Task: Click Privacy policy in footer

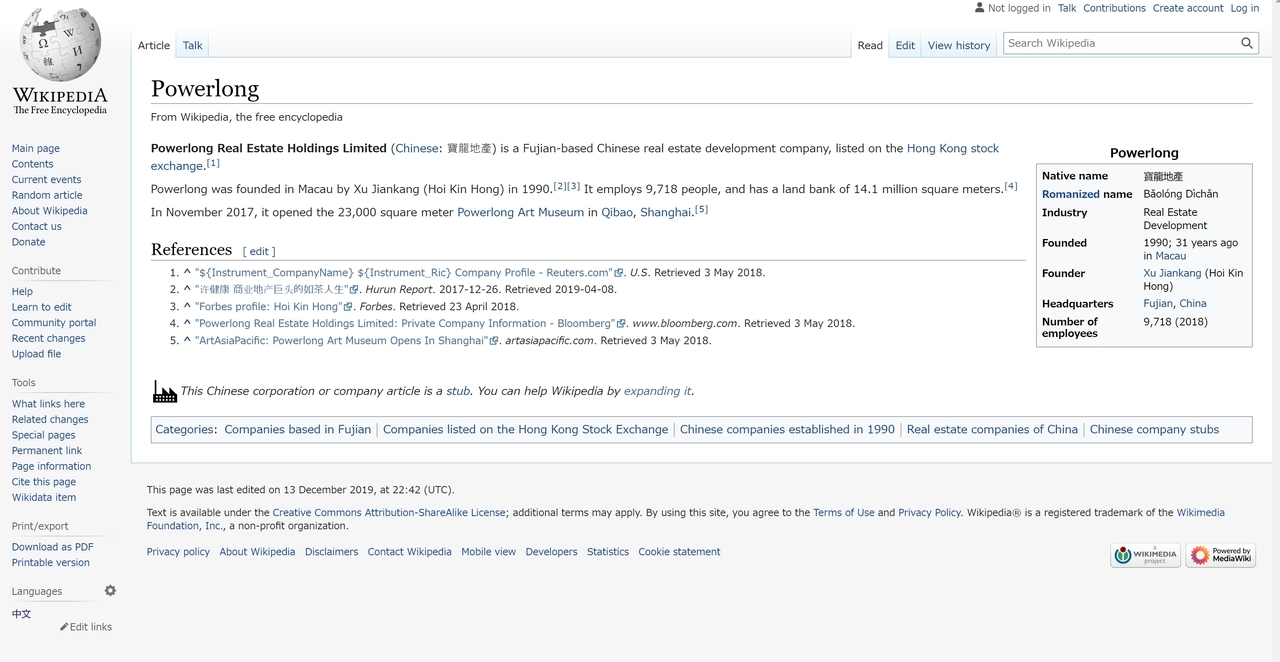Action: (178, 551)
